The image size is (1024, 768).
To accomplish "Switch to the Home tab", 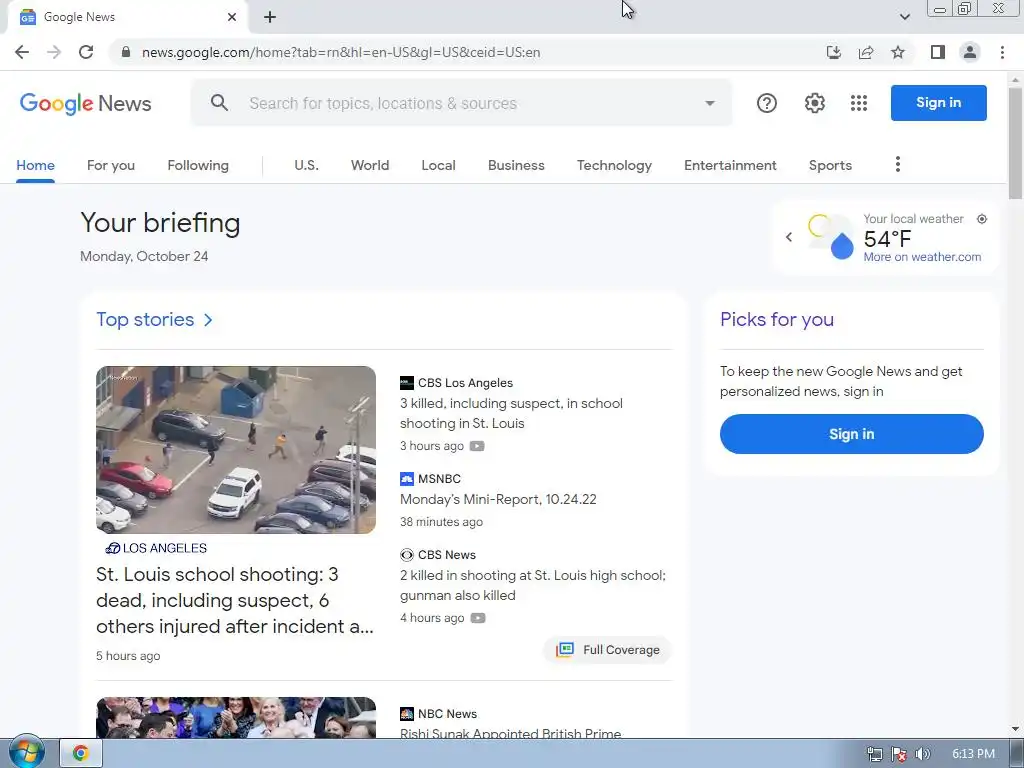I will (35, 165).
